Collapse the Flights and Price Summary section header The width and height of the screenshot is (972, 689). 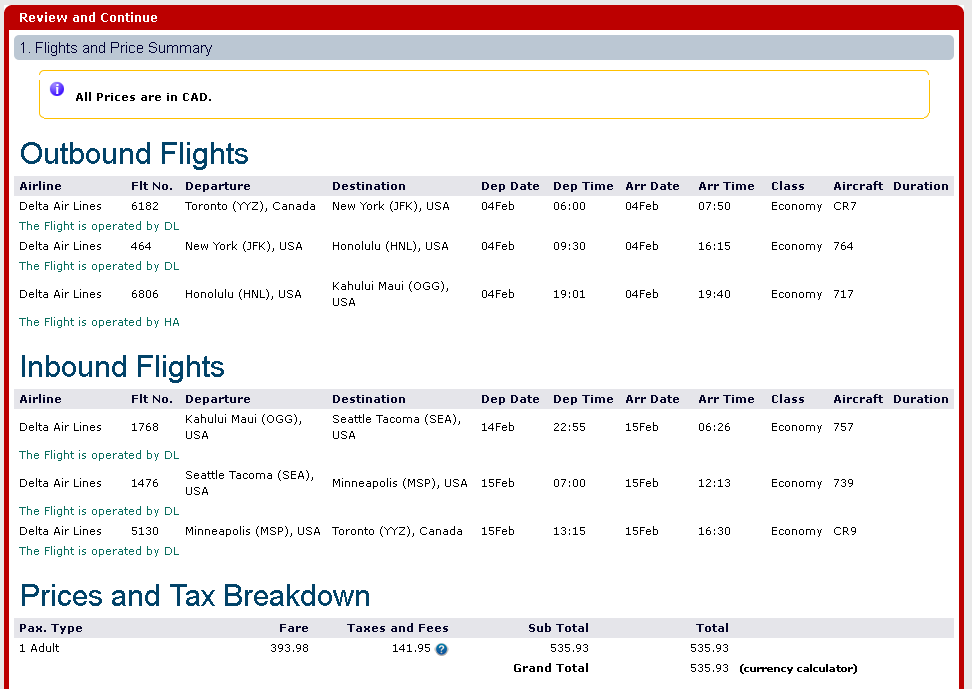pyautogui.click(x=116, y=48)
